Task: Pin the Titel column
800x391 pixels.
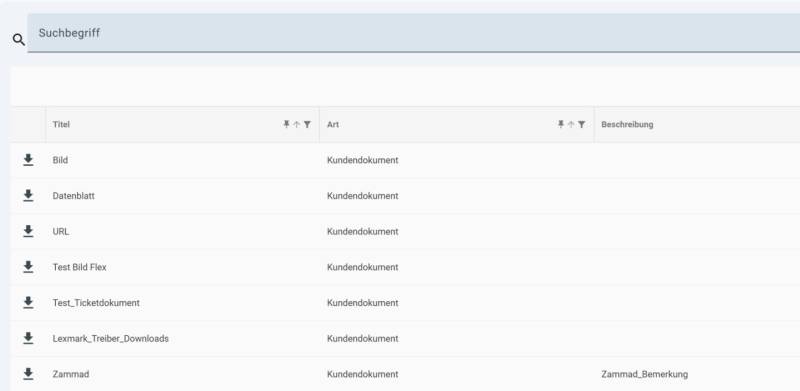Action: click(x=286, y=124)
